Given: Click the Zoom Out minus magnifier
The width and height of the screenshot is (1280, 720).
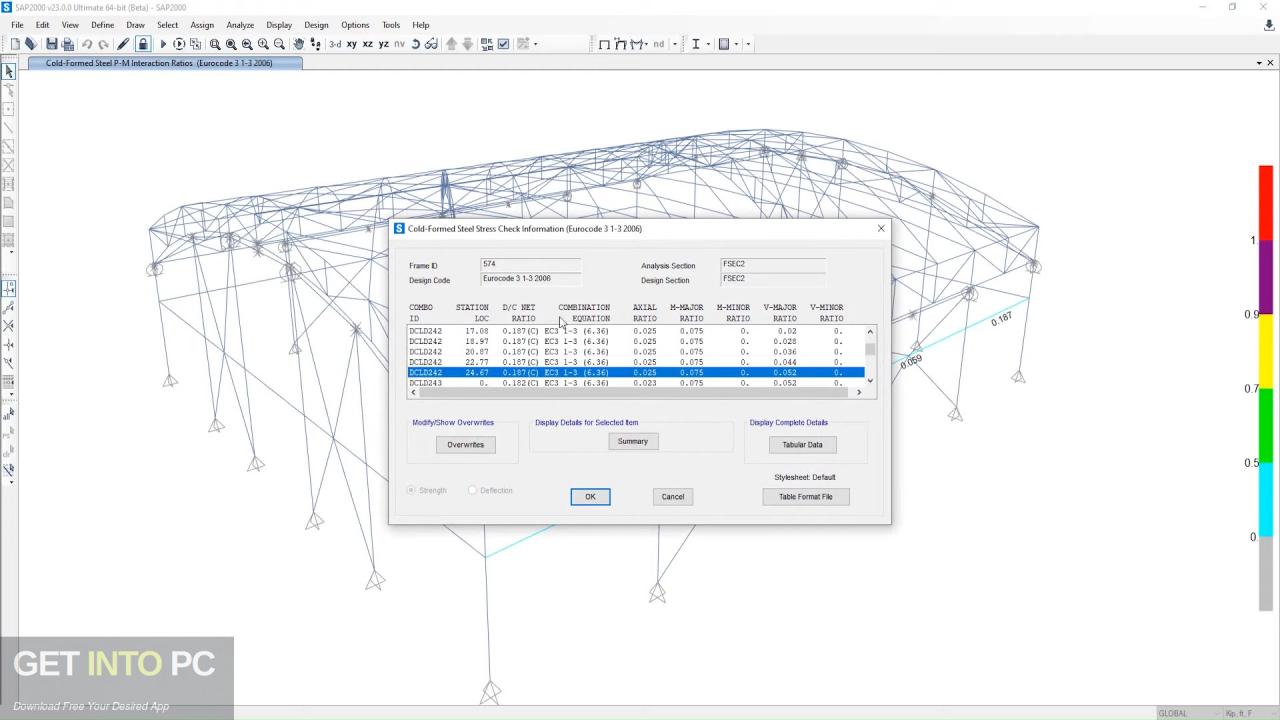Looking at the screenshot, I should coord(280,44).
